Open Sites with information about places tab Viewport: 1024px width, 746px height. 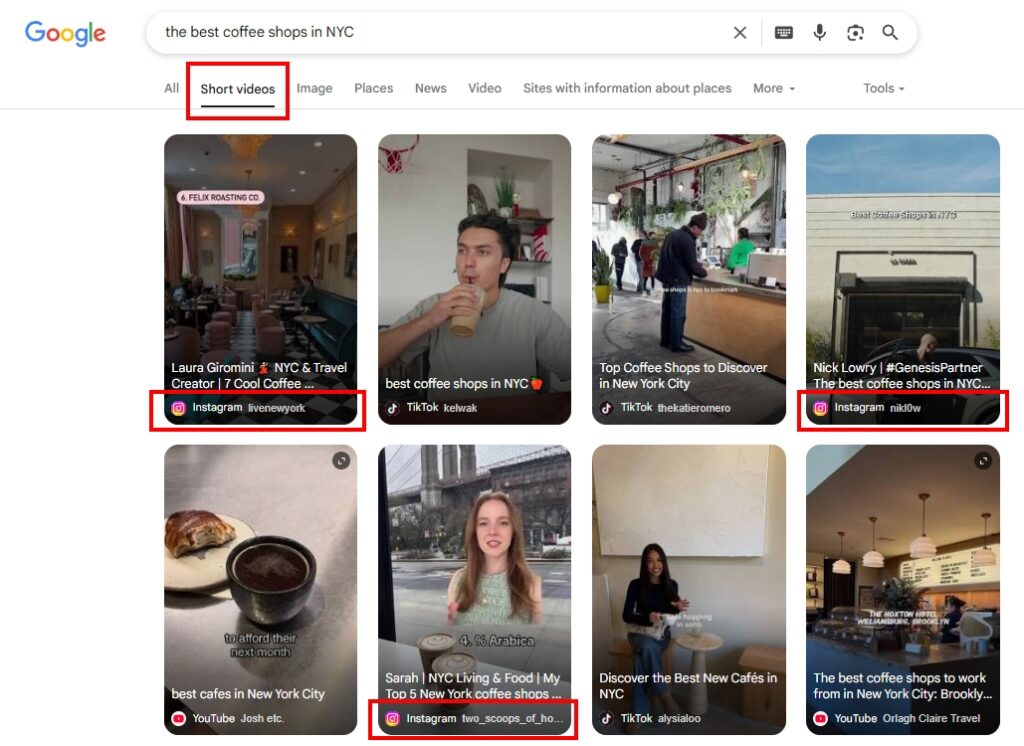tap(627, 88)
